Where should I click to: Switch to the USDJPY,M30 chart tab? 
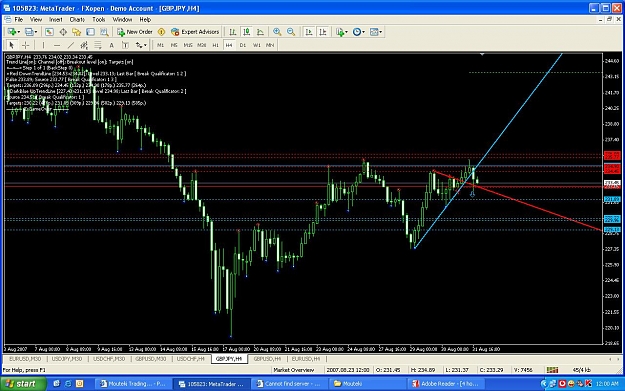(67, 359)
